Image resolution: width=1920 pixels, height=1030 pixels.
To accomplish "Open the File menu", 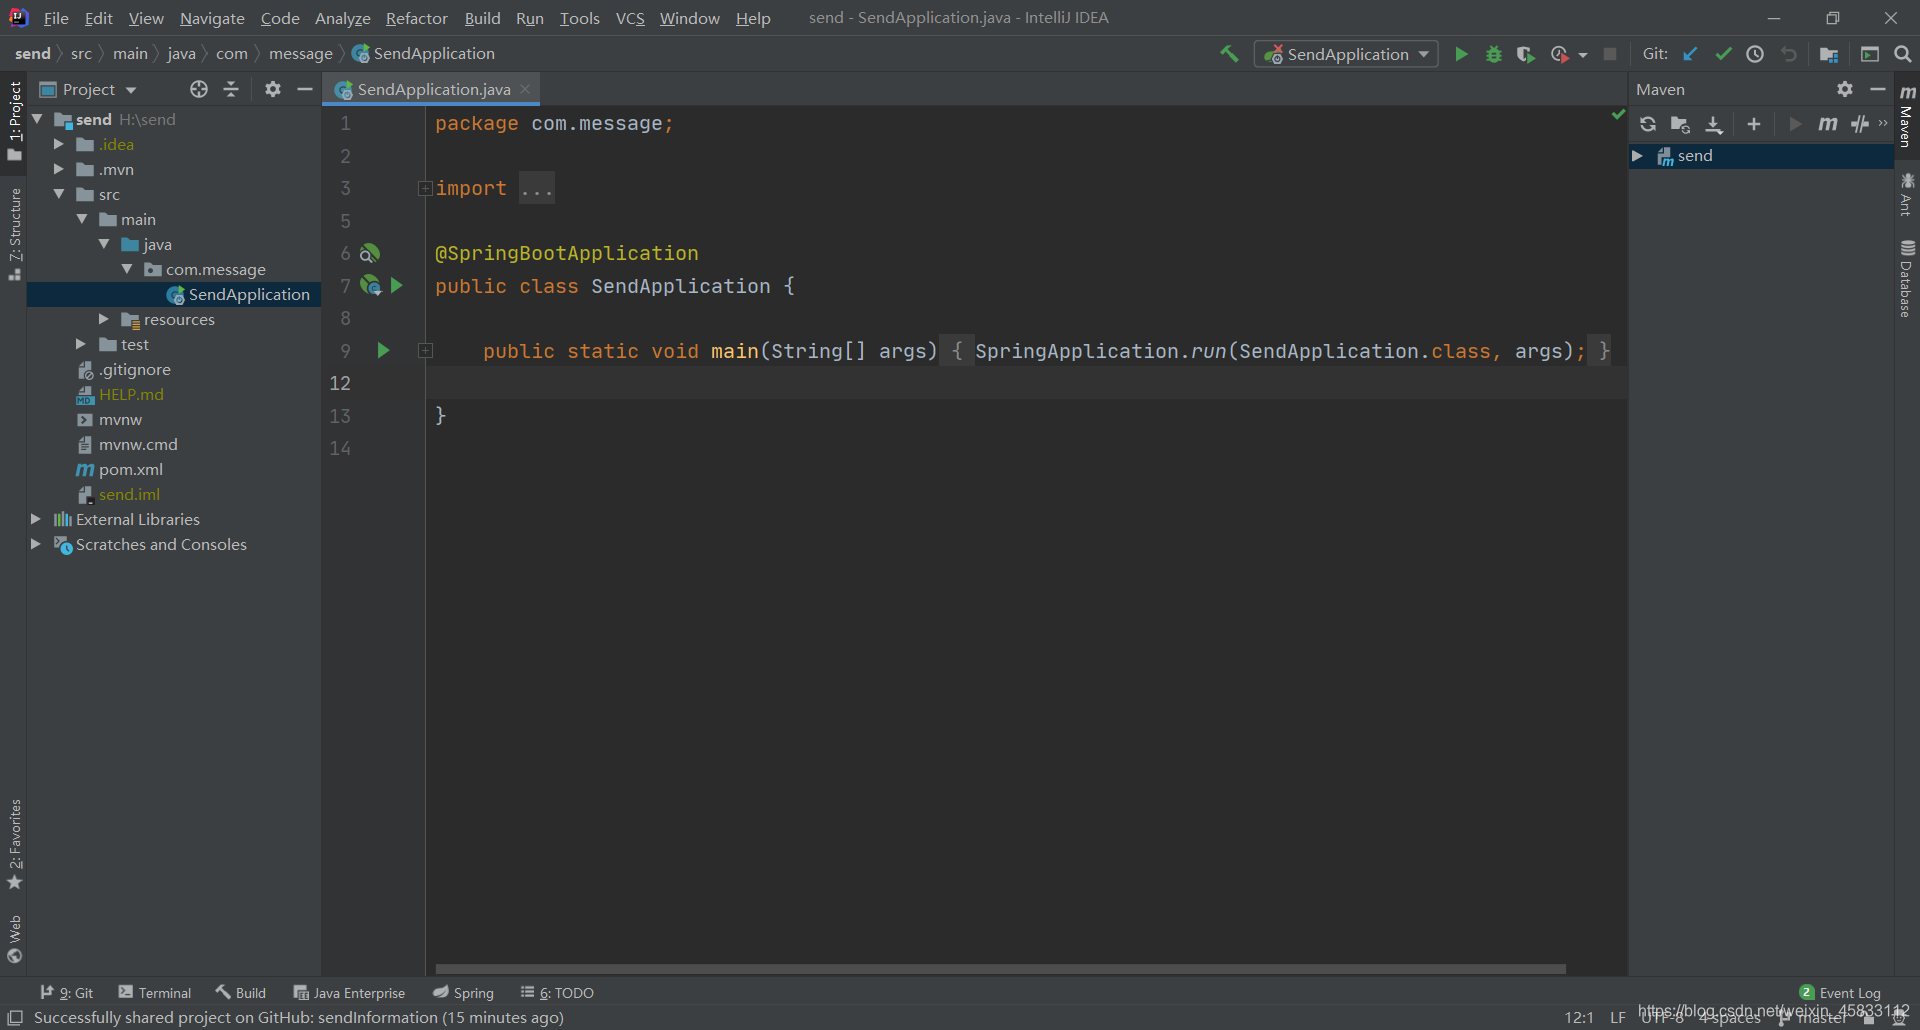I will [x=56, y=18].
